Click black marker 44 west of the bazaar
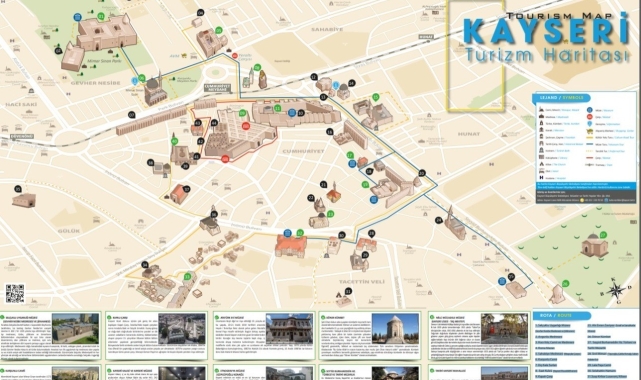 tap(214, 123)
